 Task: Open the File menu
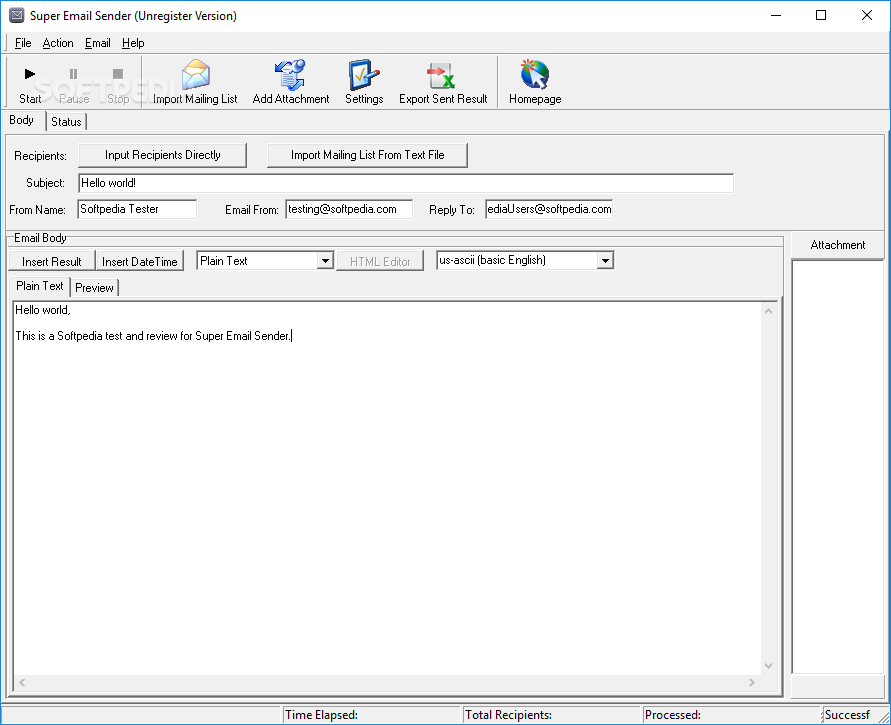[23, 43]
